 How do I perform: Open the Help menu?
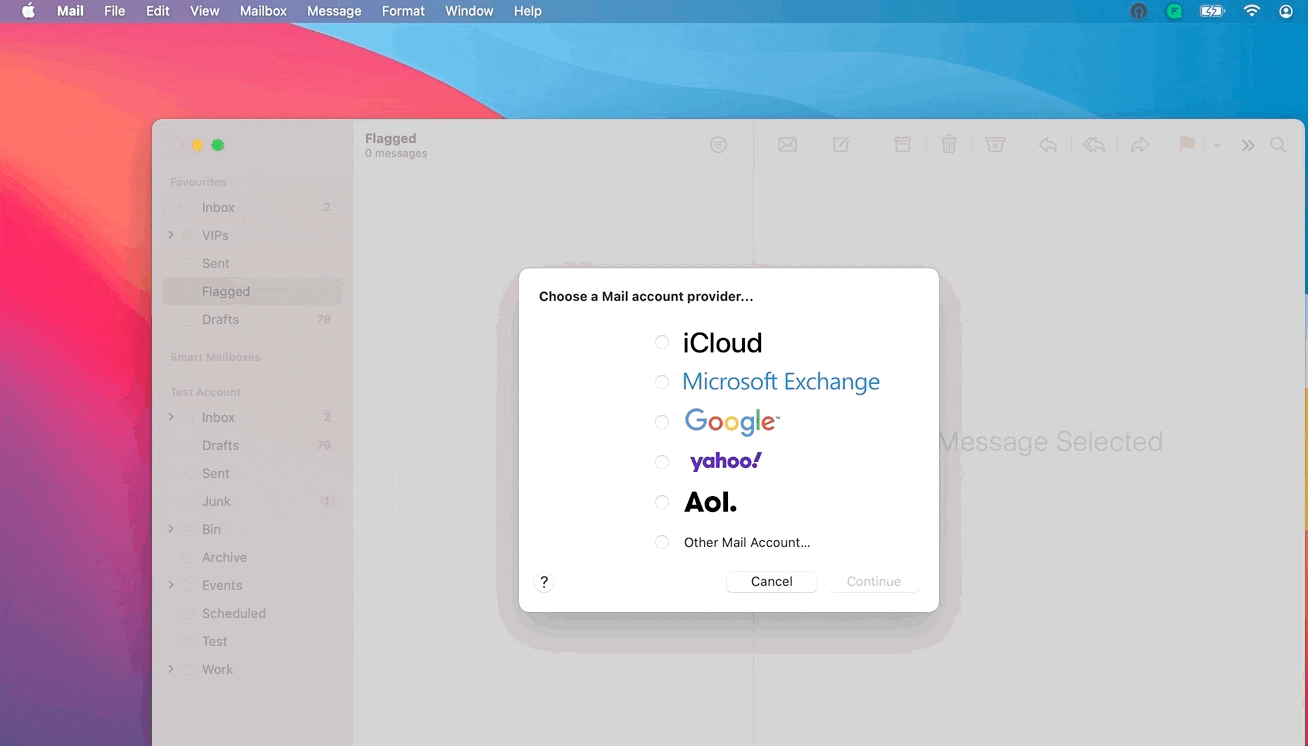(x=527, y=11)
